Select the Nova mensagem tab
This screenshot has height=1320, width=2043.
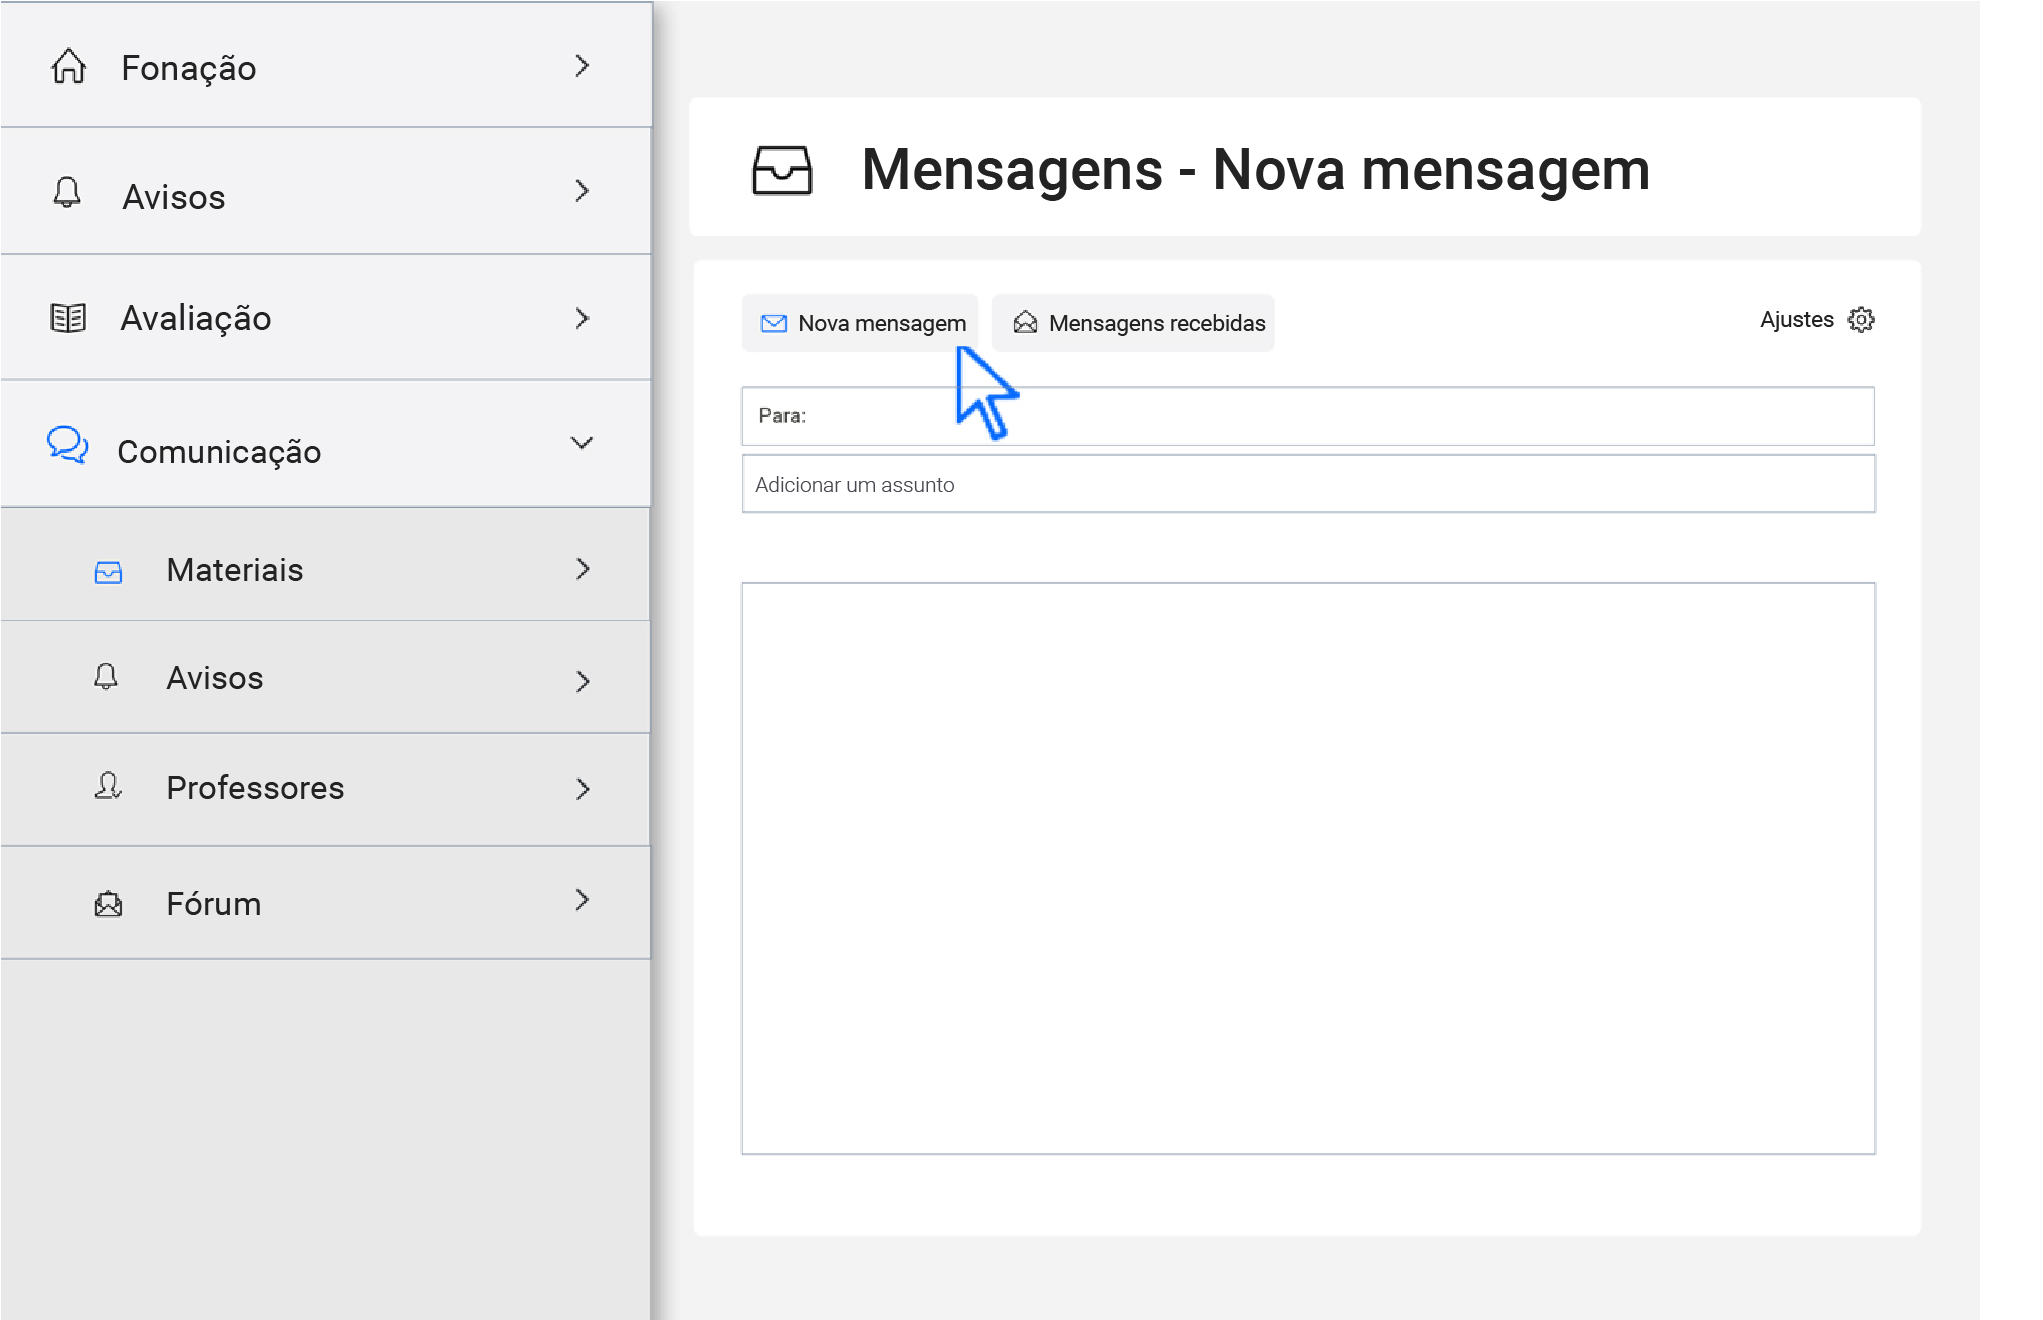[860, 323]
